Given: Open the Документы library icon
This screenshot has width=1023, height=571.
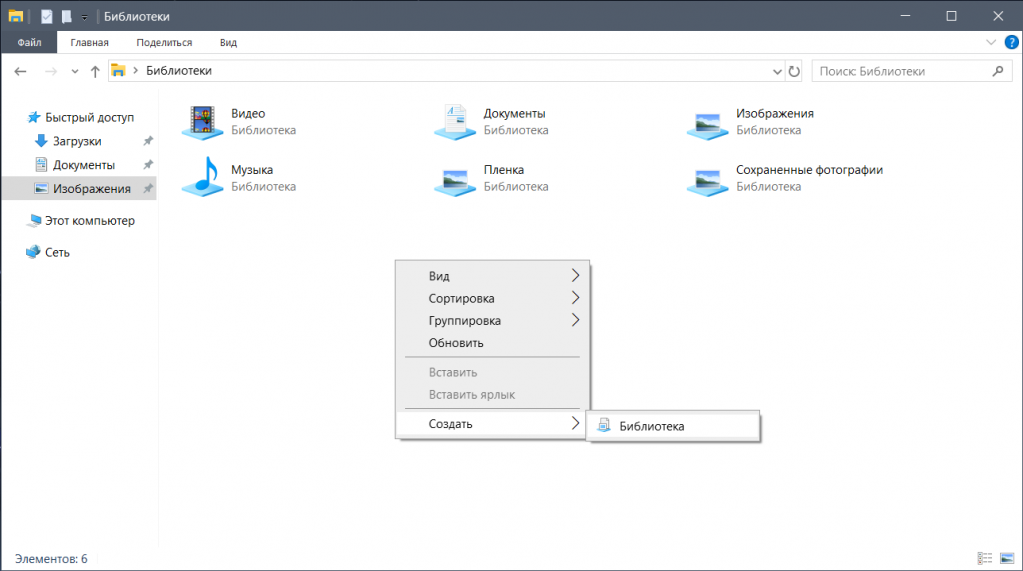Looking at the screenshot, I should [455, 121].
